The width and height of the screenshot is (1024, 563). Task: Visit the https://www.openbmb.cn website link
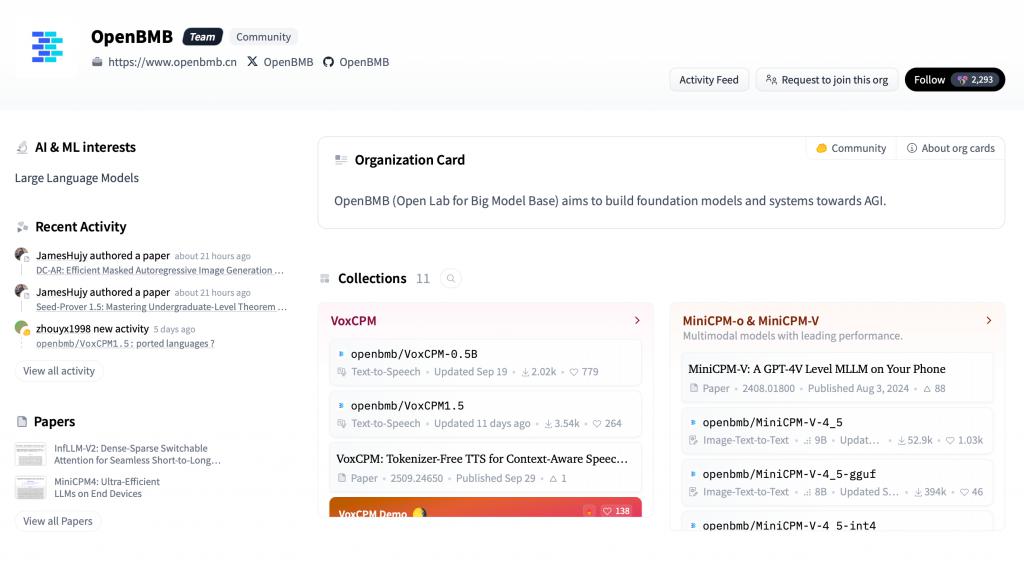point(172,62)
